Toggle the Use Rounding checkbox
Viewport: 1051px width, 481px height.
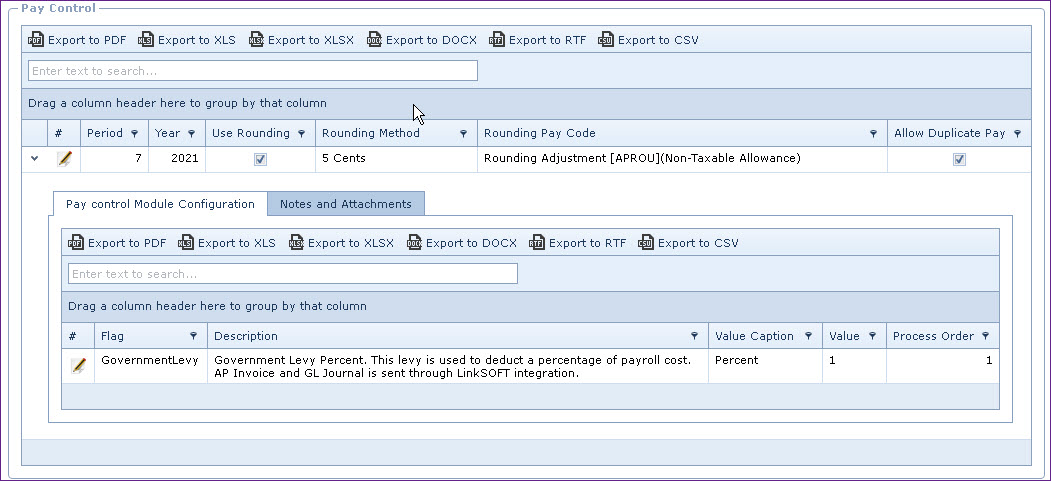tap(260, 159)
